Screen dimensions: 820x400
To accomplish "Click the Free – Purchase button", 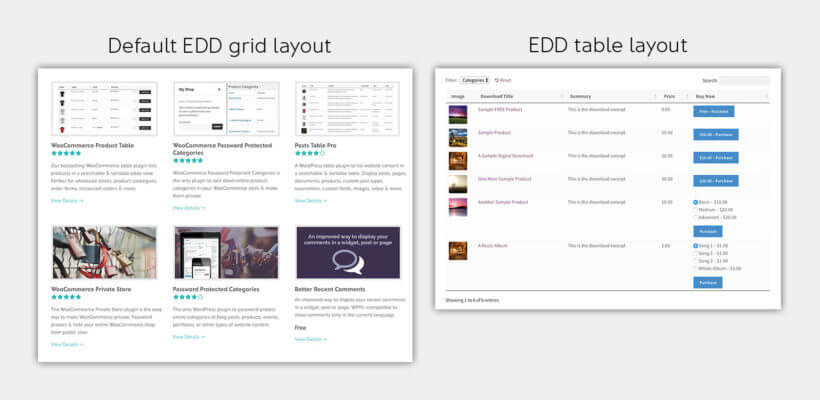I will 713,111.
